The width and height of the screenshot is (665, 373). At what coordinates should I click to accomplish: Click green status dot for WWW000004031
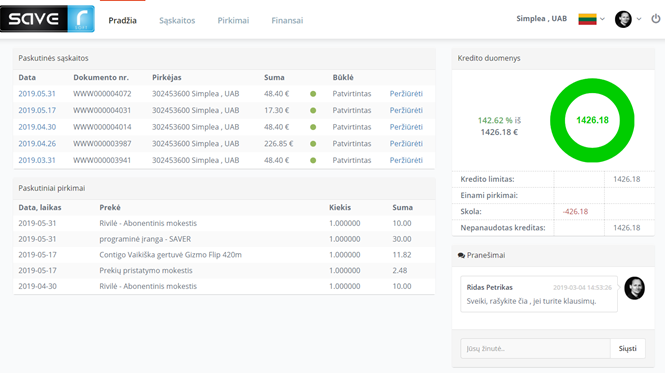click(x=313, y=110)
